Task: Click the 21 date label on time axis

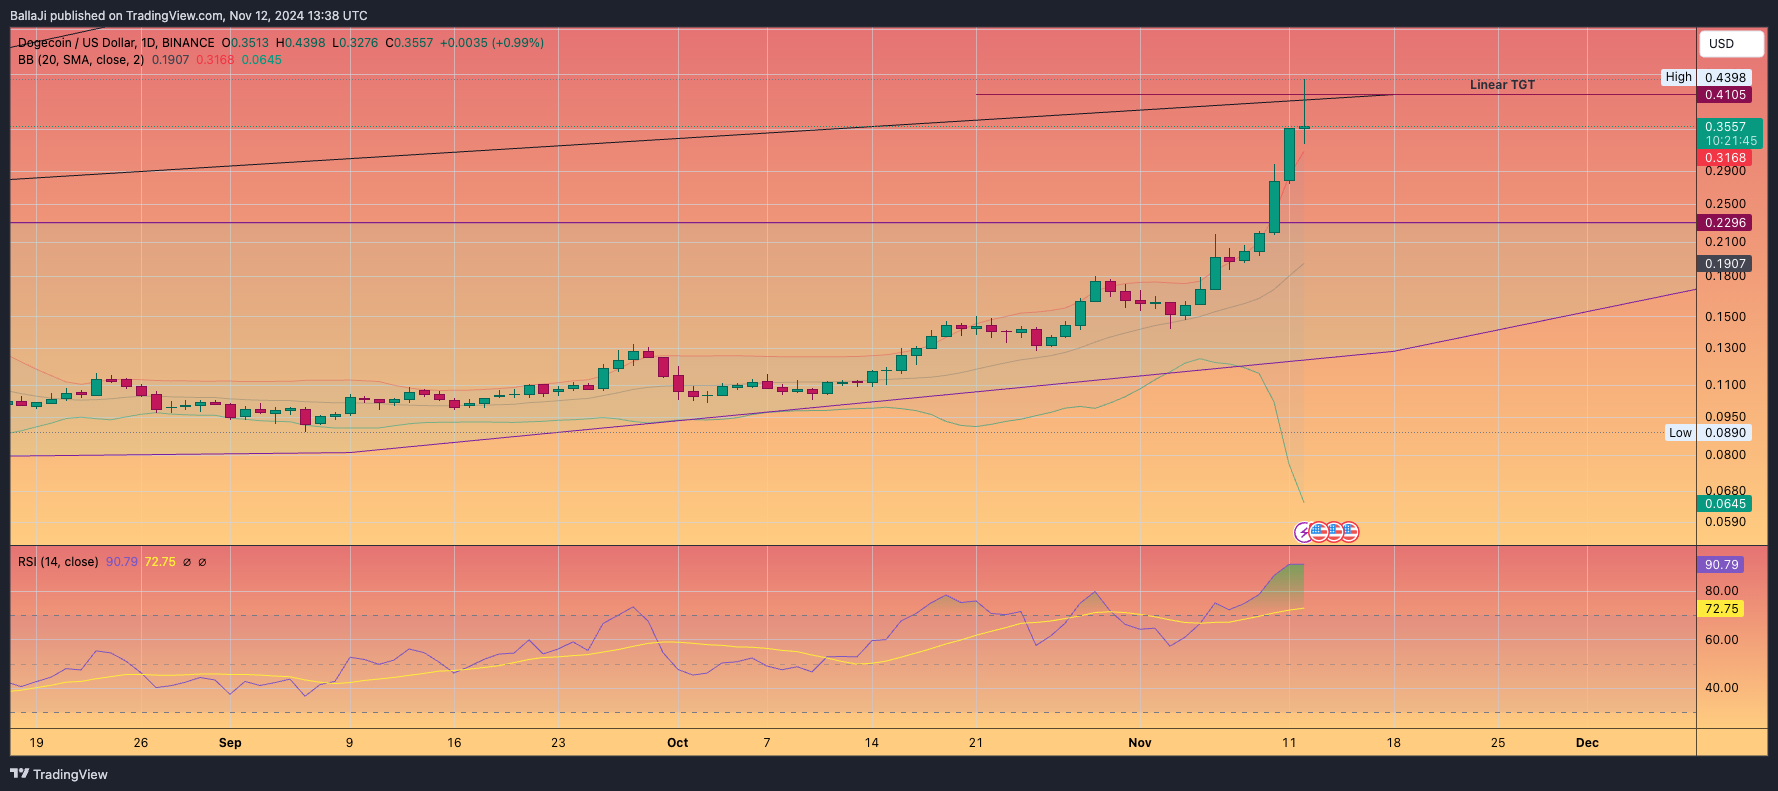Action: coord(976,743)
